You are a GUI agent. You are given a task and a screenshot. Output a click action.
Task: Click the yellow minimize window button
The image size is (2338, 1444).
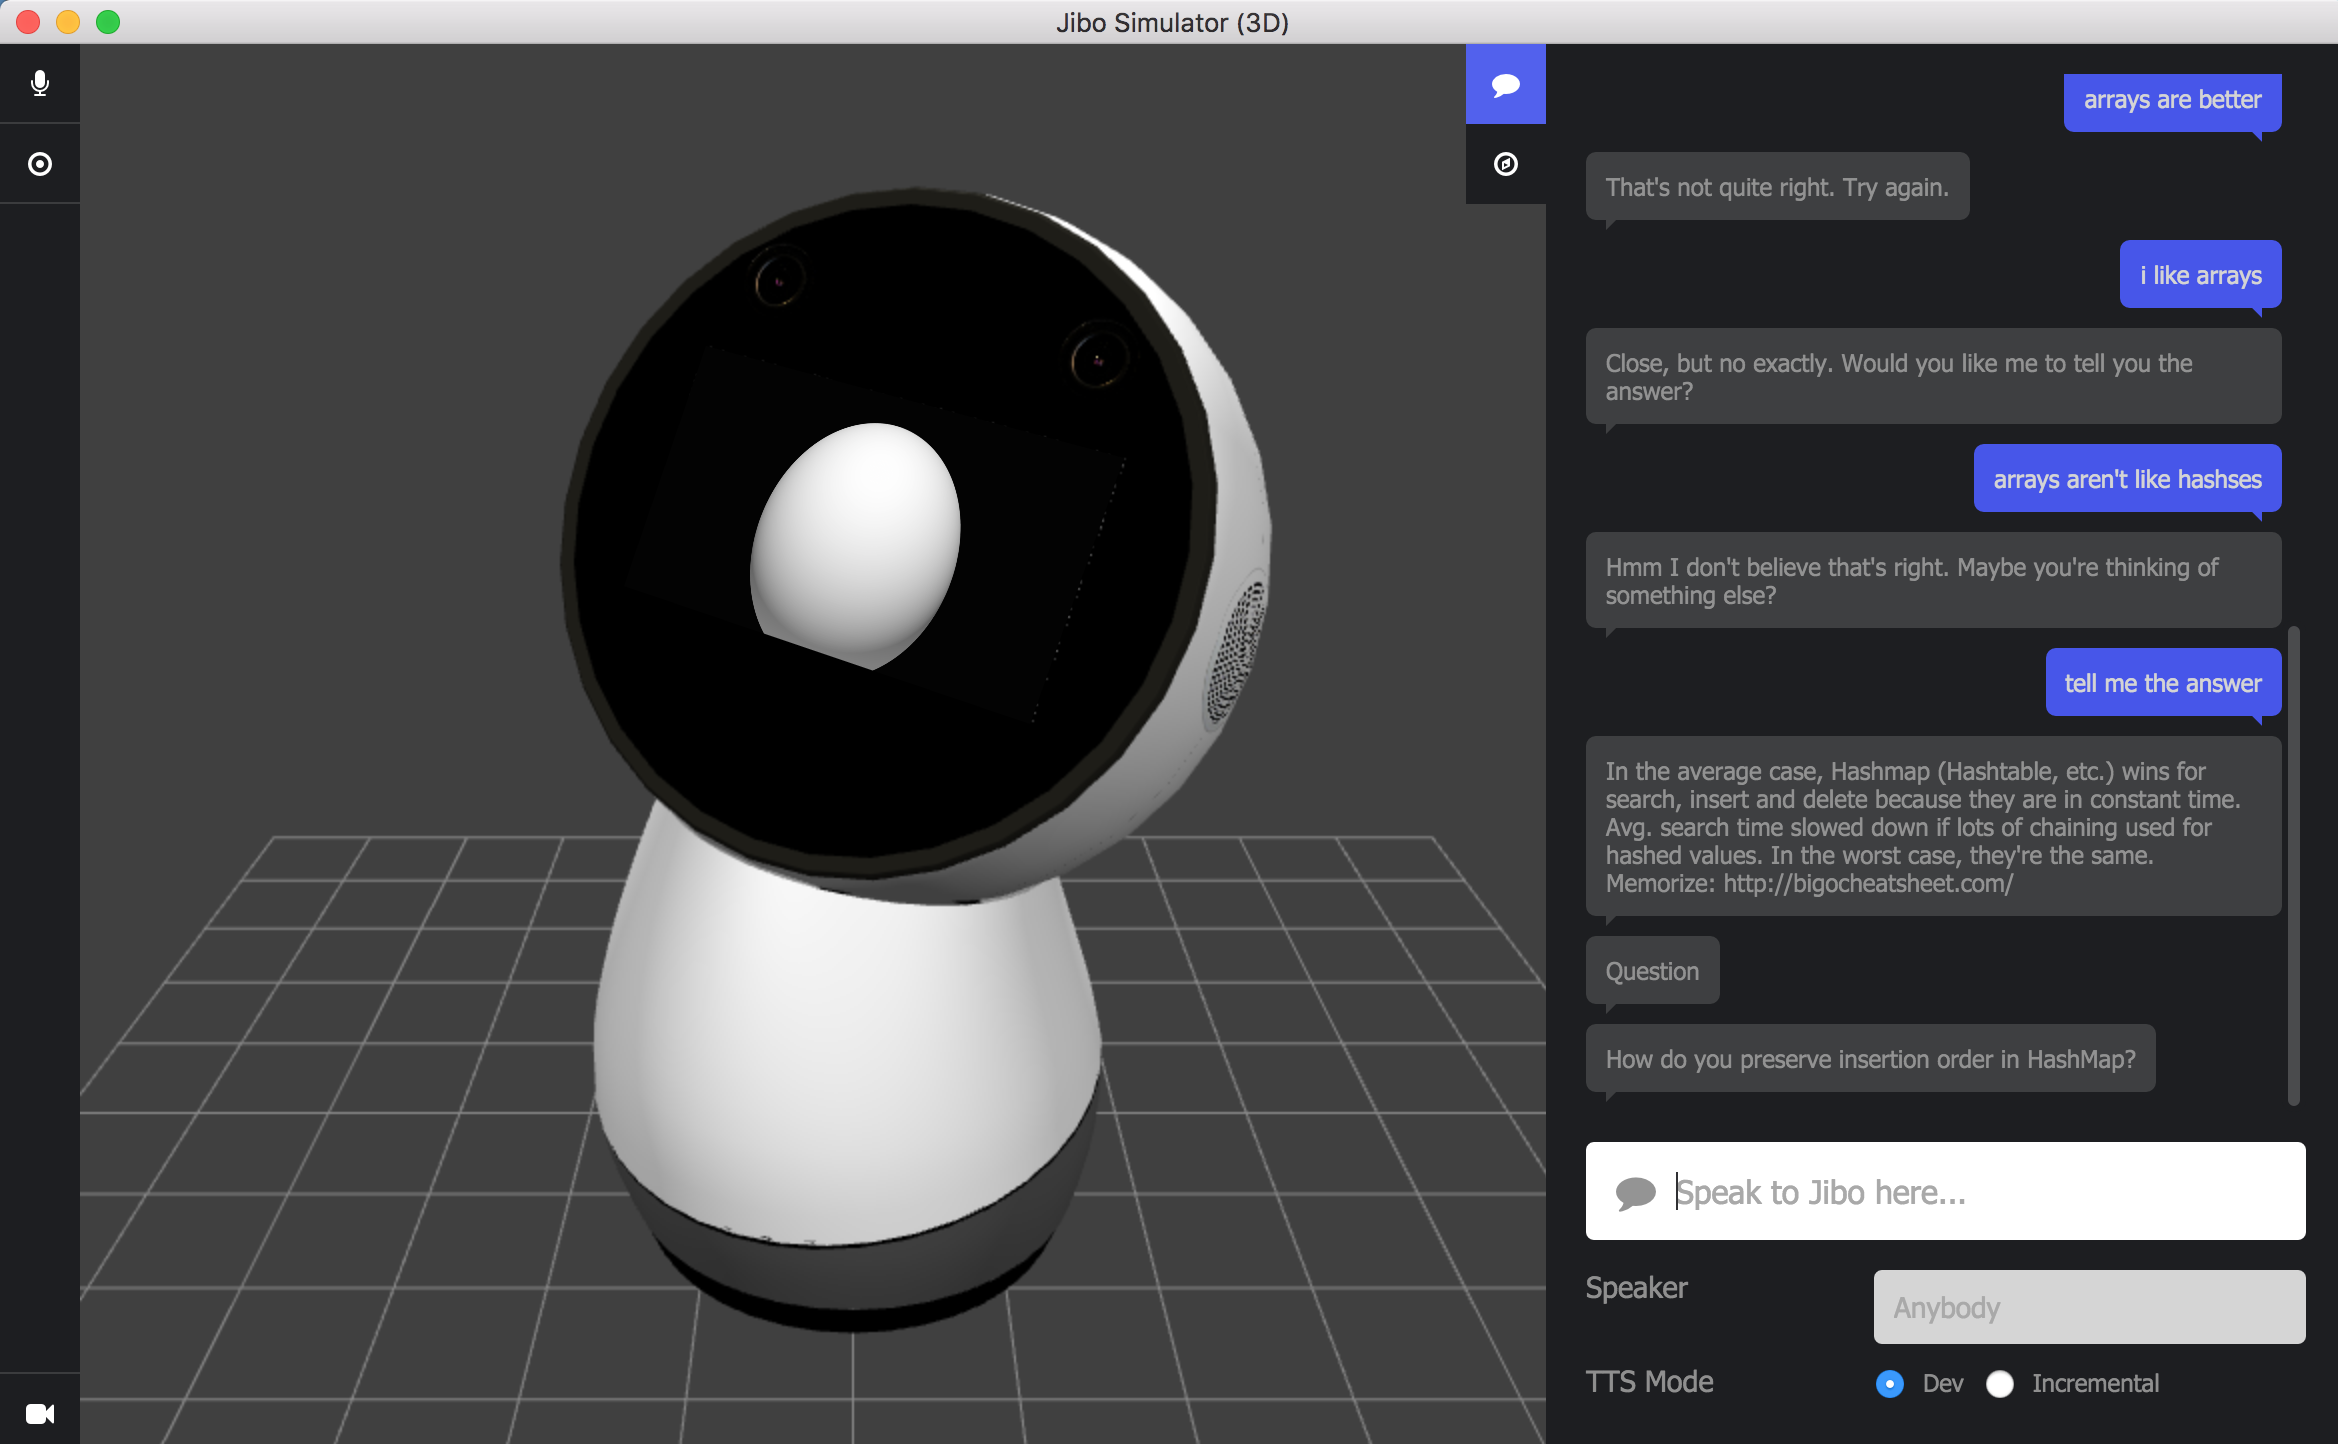pos(68,22)
